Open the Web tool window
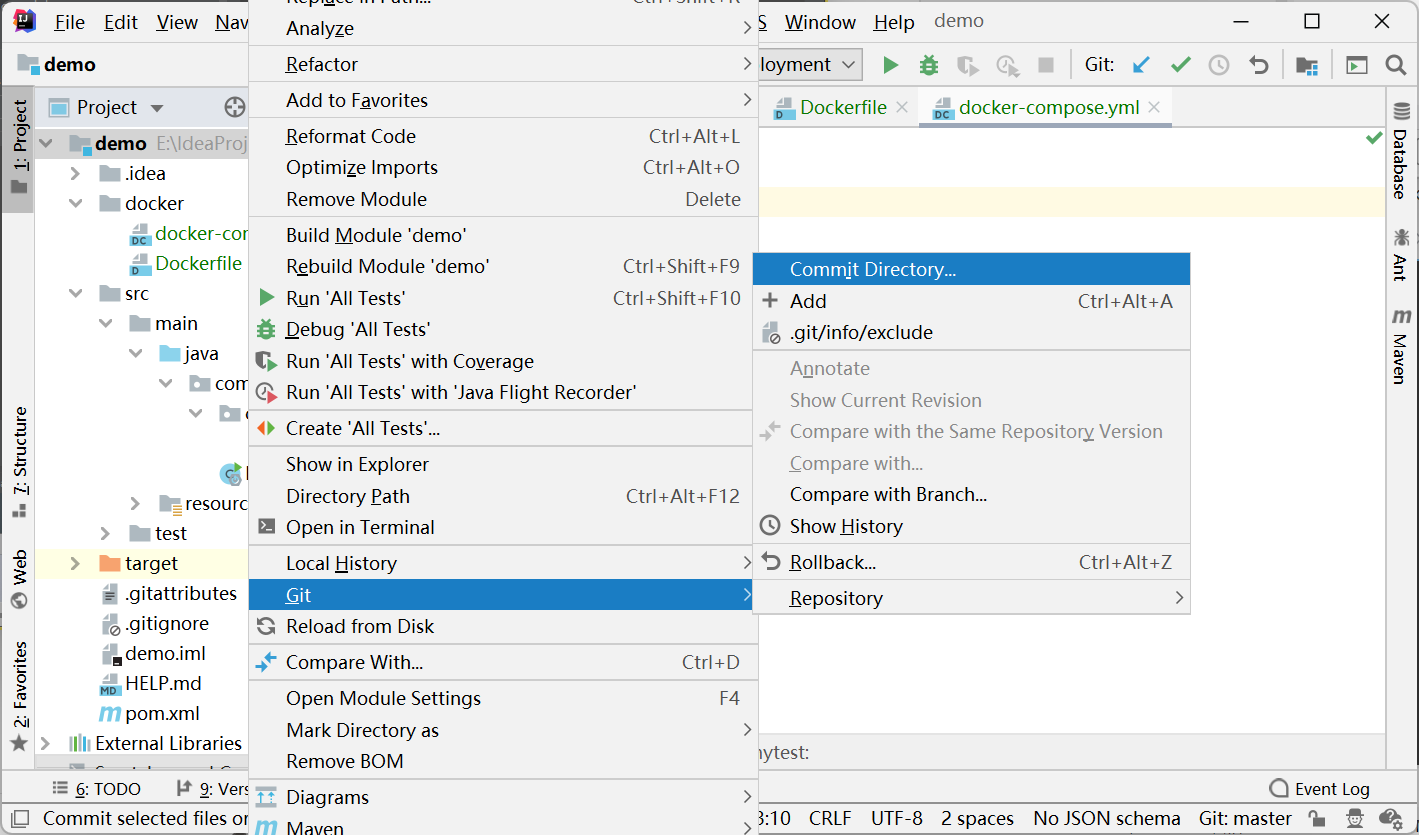 [x=19, y=579]
